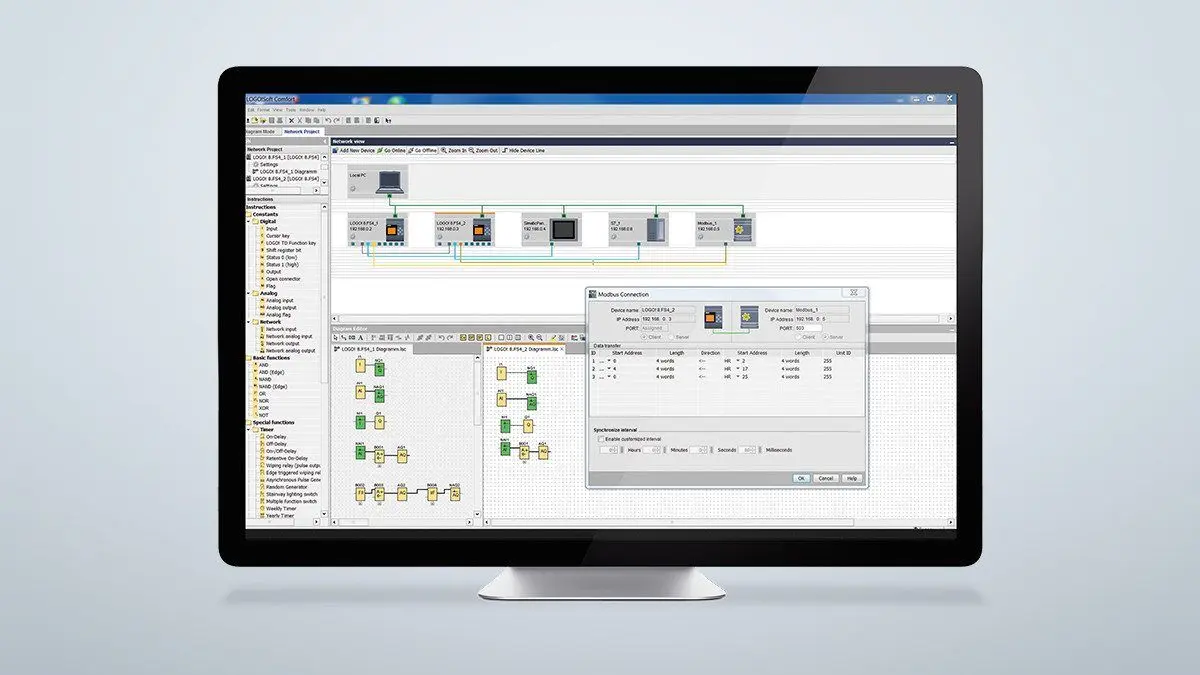Zoom In on the network view

pos(455,150)
